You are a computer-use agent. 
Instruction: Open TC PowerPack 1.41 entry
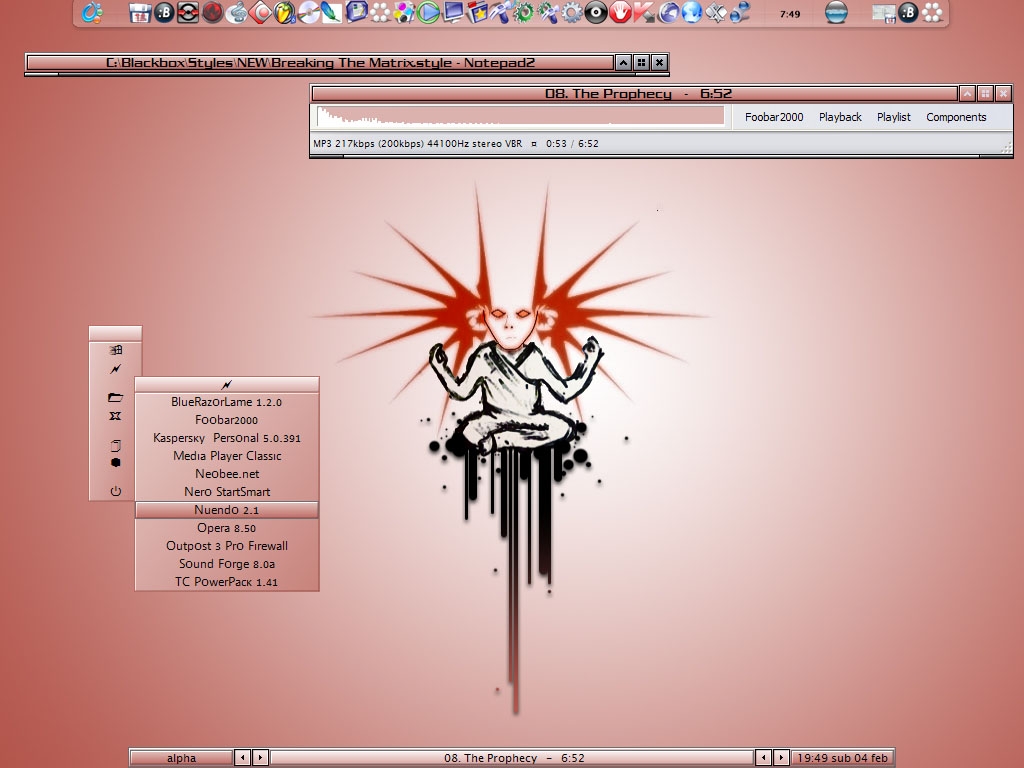pyautogui.click(x=227, y=582)
